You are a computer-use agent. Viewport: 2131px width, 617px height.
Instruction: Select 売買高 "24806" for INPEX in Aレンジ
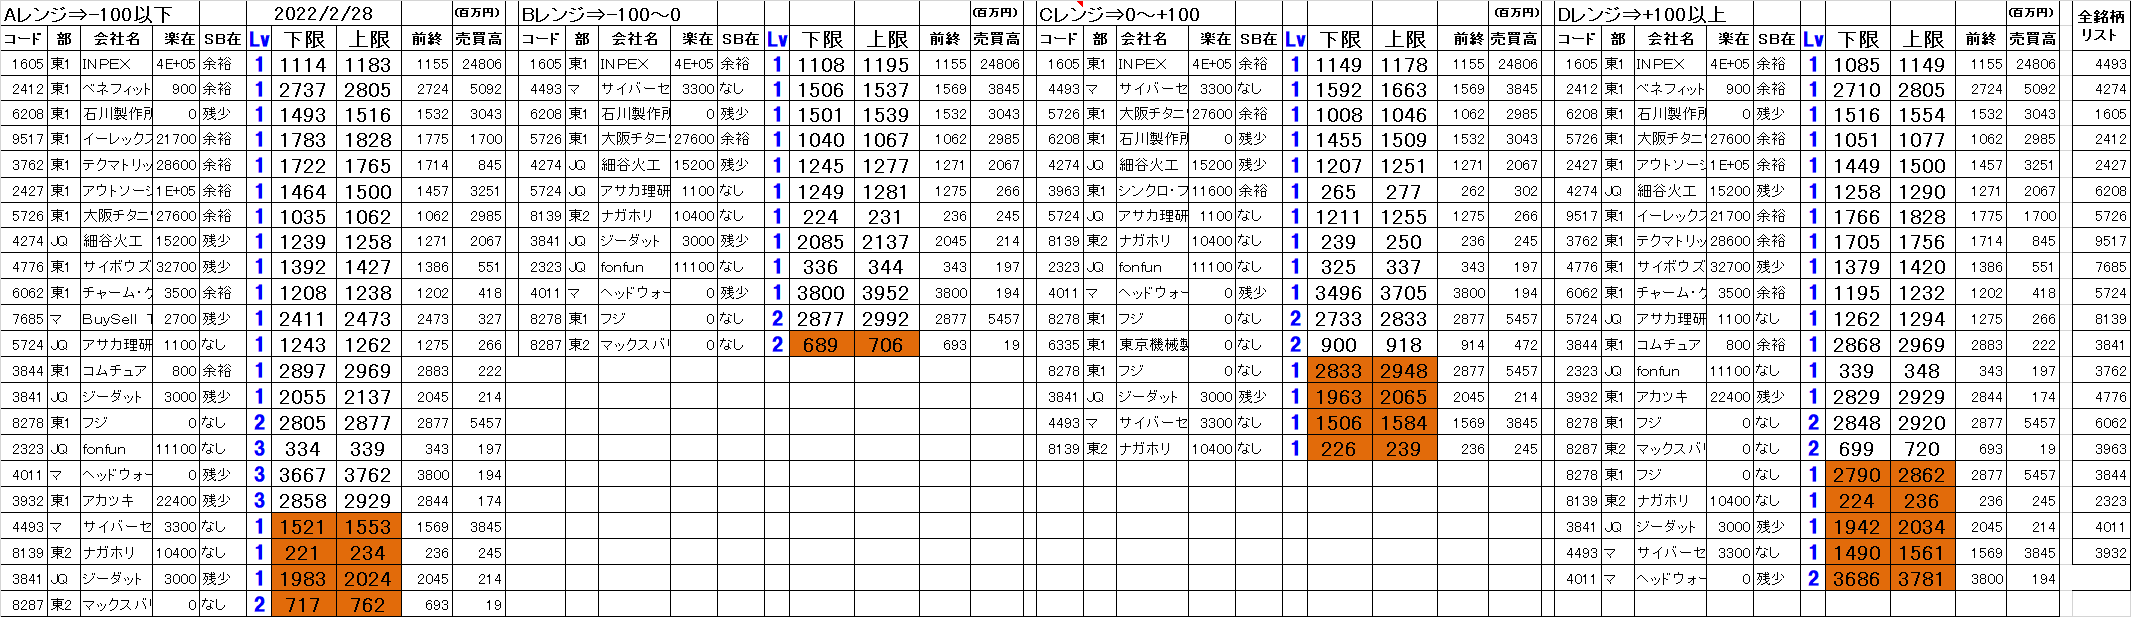coord(481,64)
